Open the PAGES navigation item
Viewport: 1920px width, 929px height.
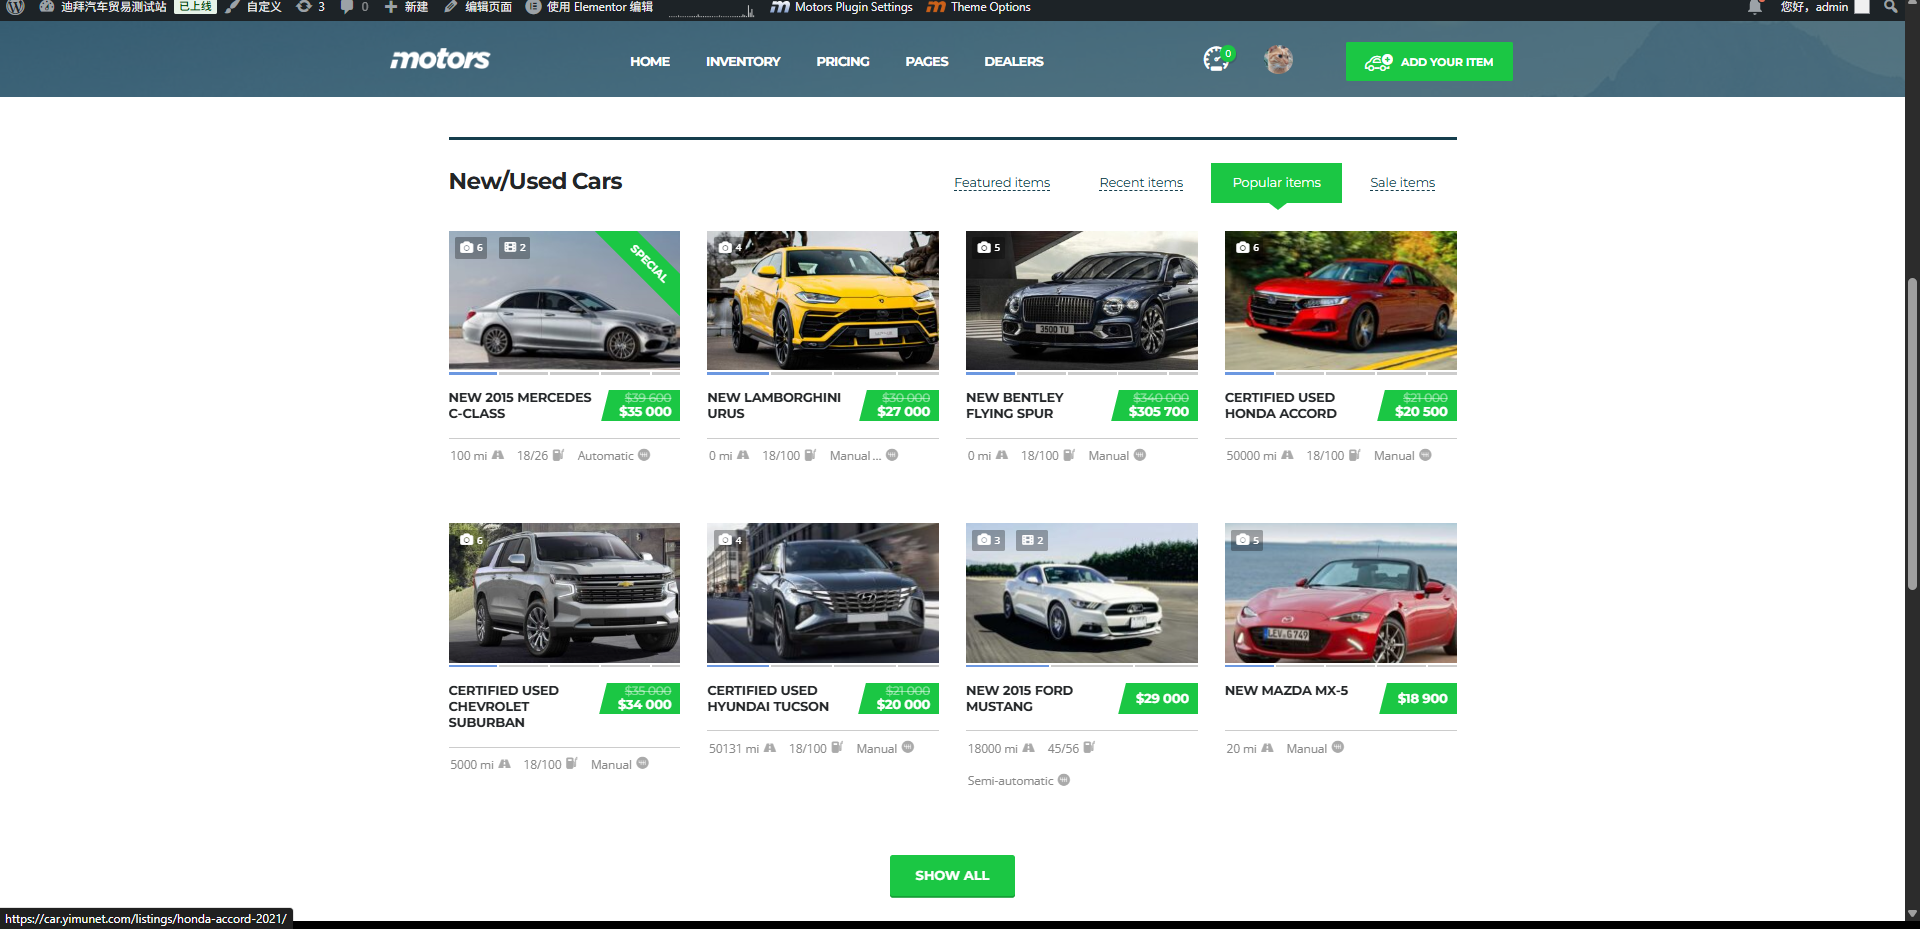pyautogui.click(x=927, y=61)
